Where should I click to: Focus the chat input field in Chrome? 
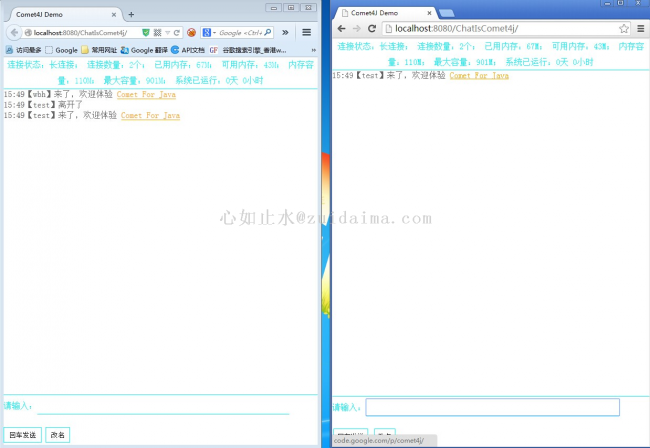point(492,407)
